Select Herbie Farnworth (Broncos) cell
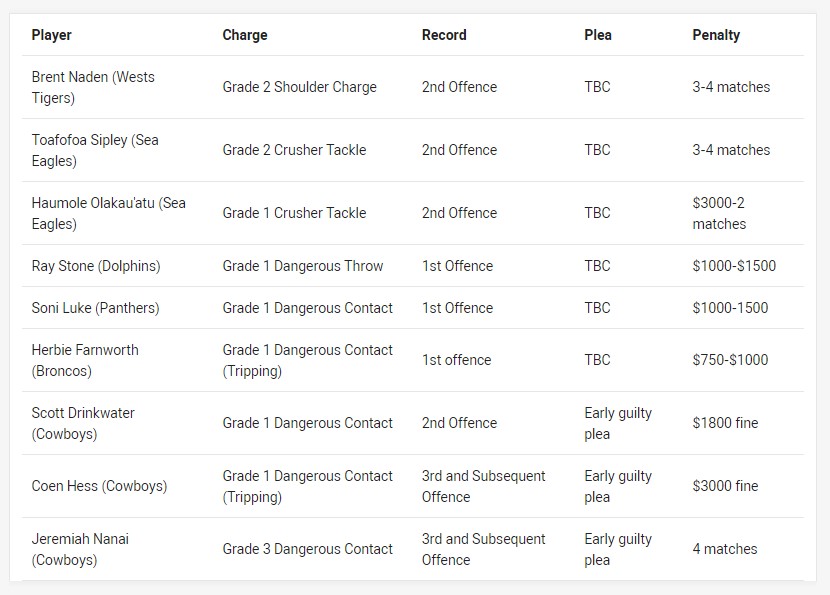This screenshot has width=830, height=595. 85,360
